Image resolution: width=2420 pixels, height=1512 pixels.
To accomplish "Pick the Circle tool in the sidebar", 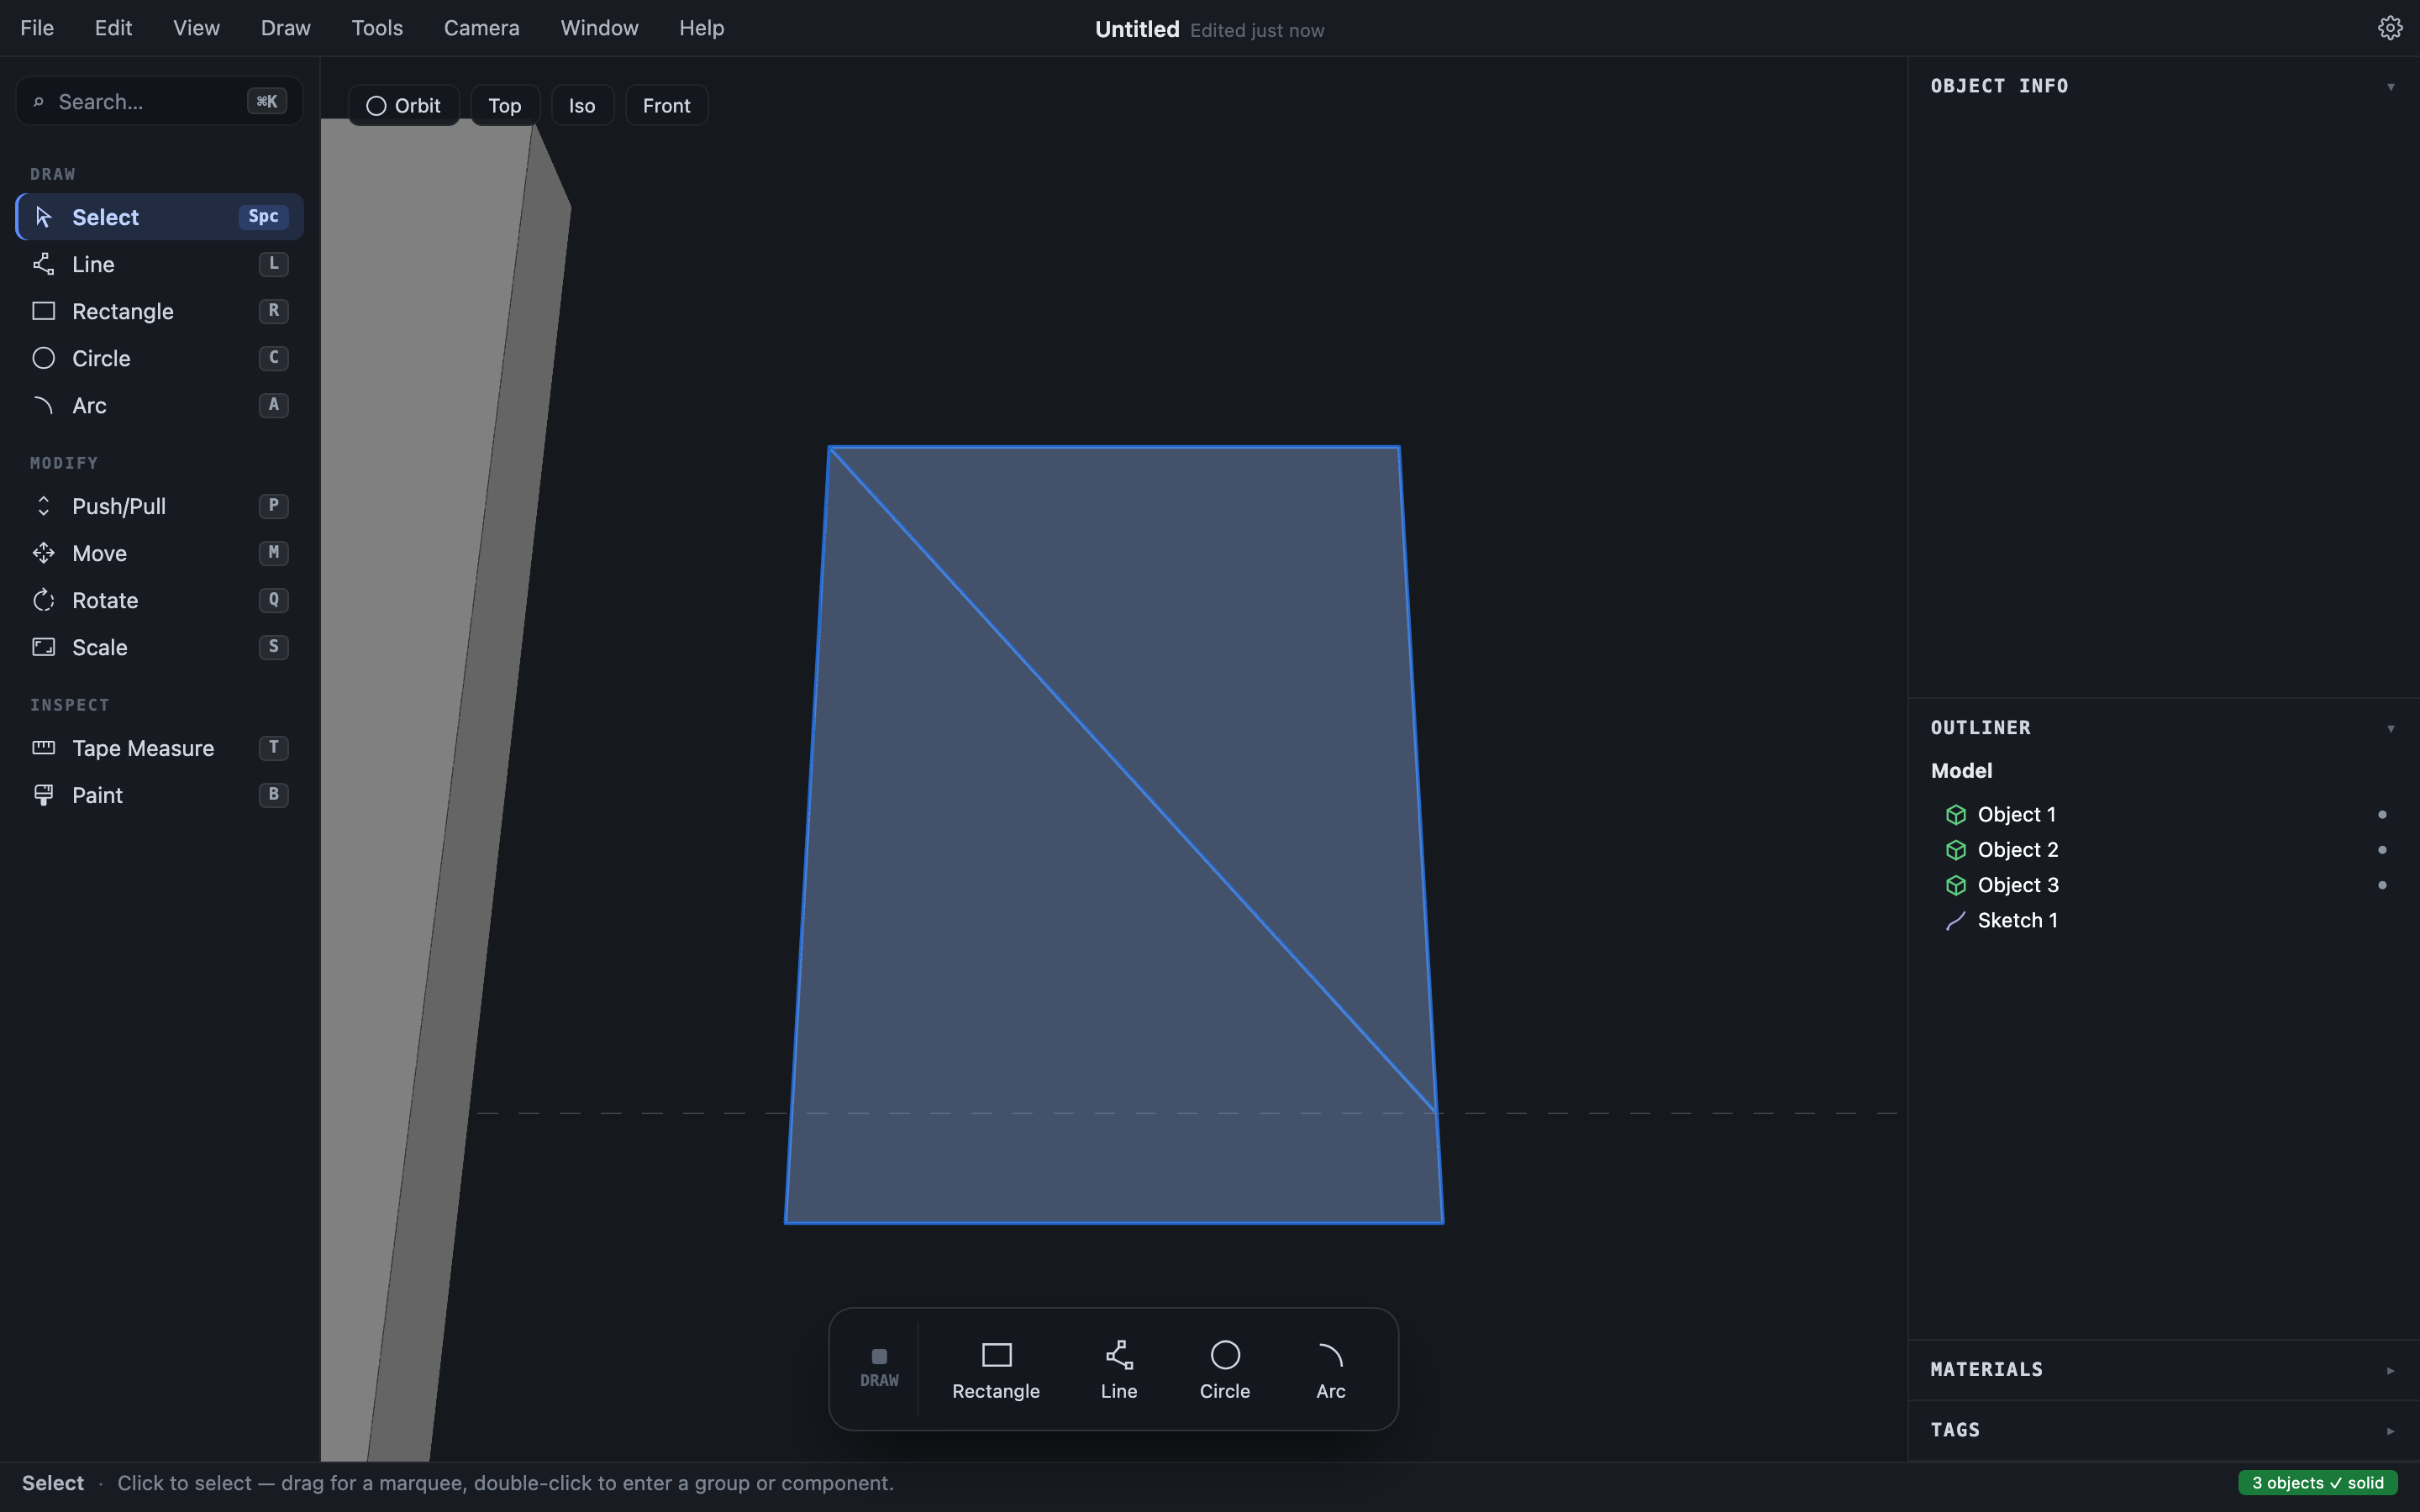I will tap(159, 358).
